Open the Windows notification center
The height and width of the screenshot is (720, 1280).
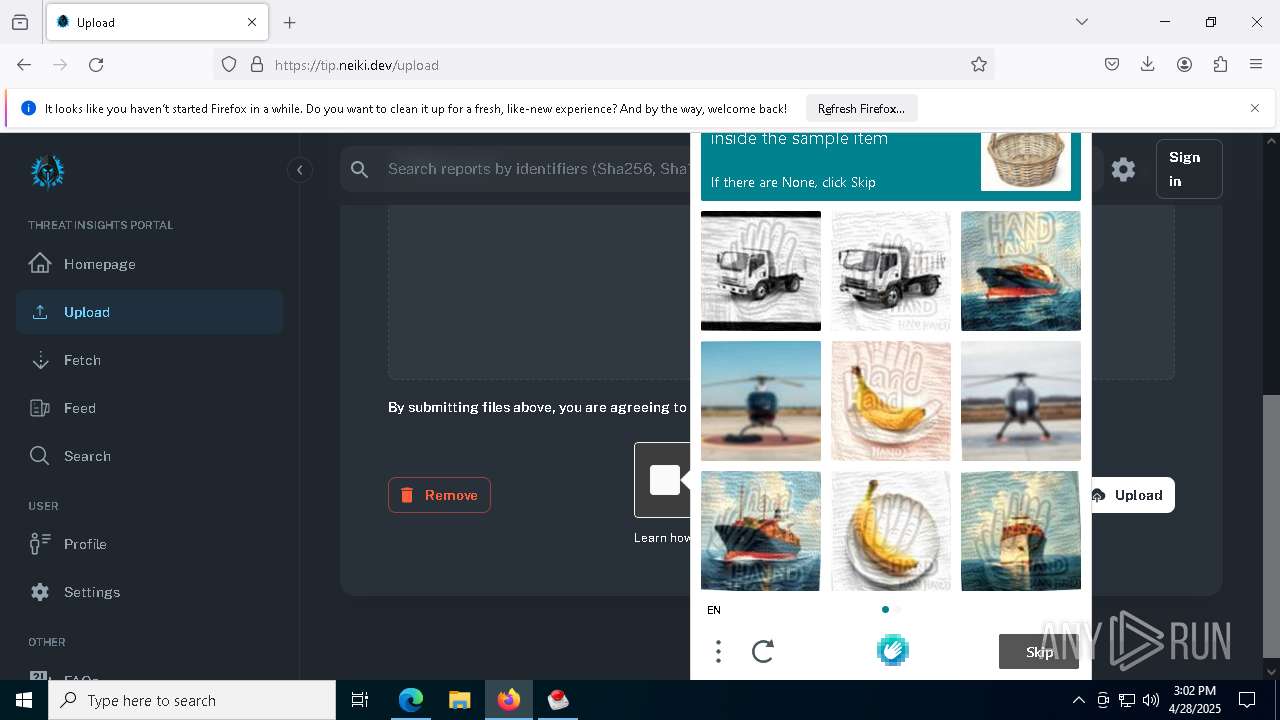[x=1247, y=700]
